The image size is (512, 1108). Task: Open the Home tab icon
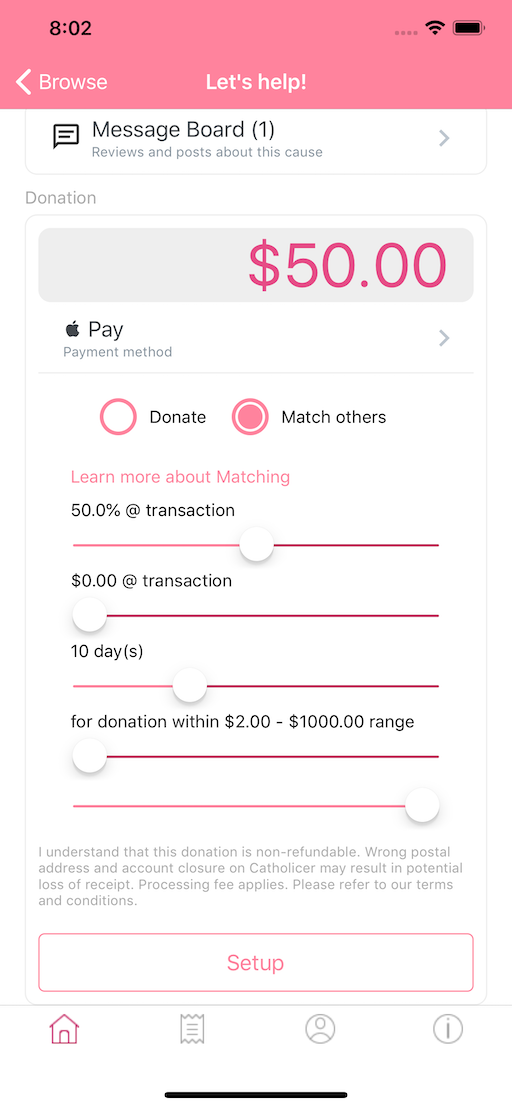coord(64,1028)
